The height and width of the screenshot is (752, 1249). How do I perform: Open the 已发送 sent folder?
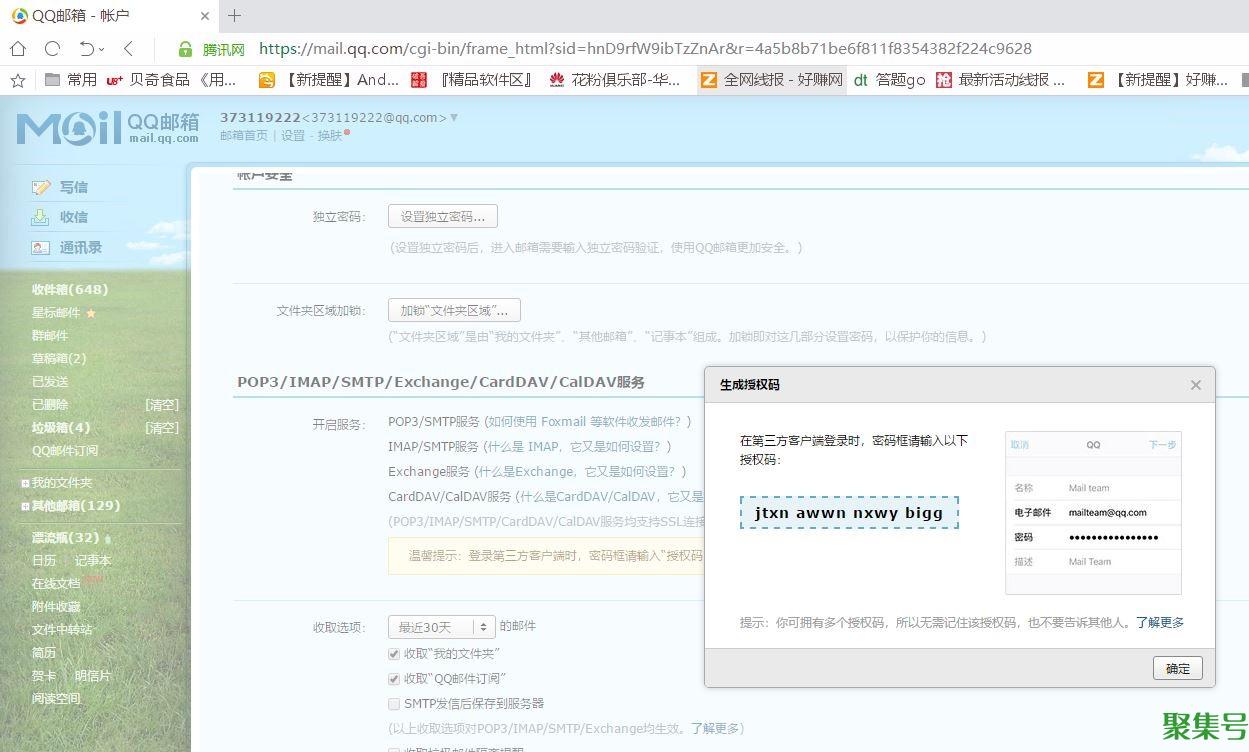[50, 382]
